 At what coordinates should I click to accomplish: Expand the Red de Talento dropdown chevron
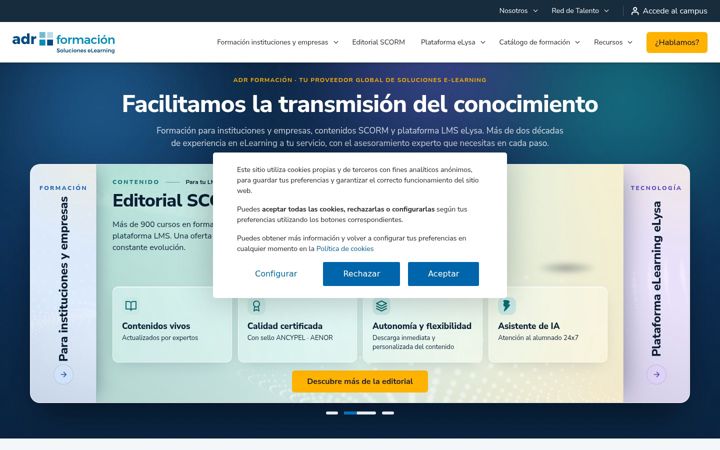[x=607, y=11]
